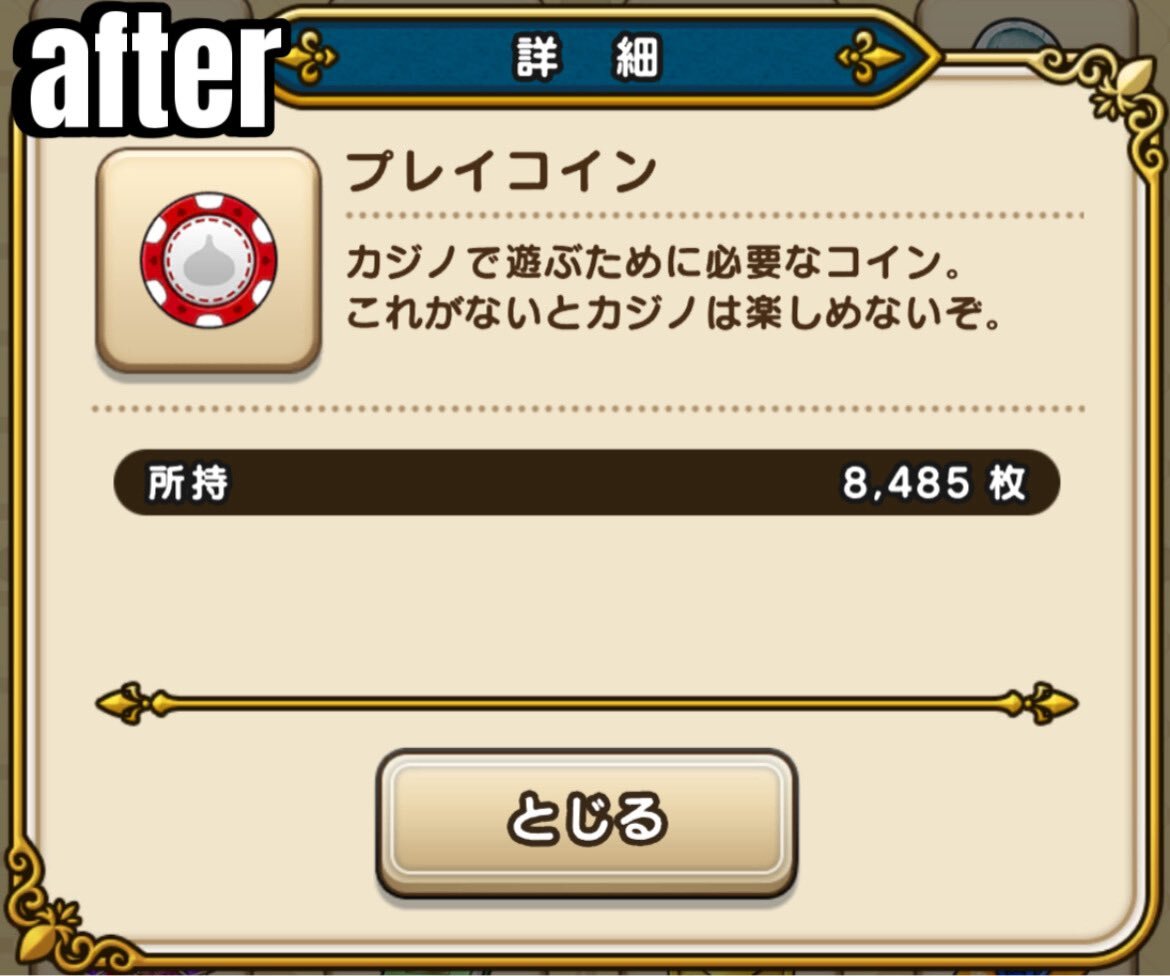Click the gold horizontal divider line

(586, 703)
